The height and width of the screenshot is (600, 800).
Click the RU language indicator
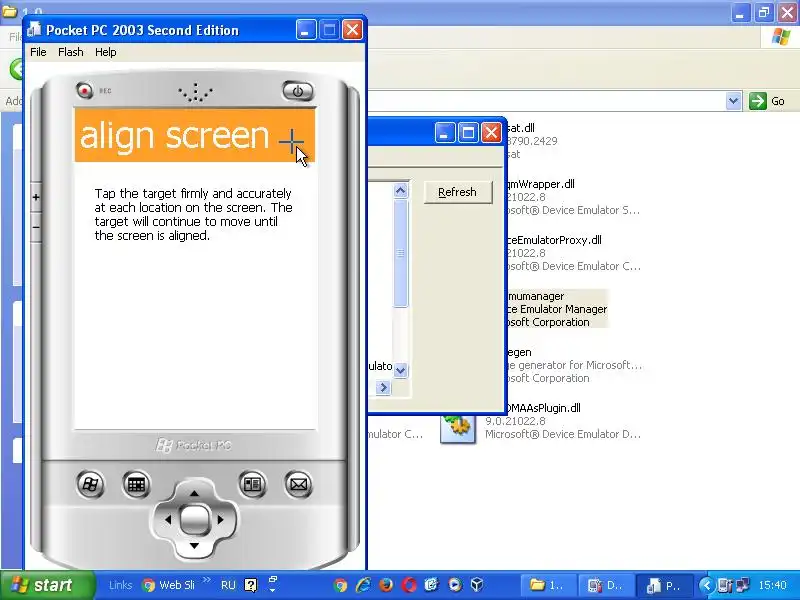228,585
